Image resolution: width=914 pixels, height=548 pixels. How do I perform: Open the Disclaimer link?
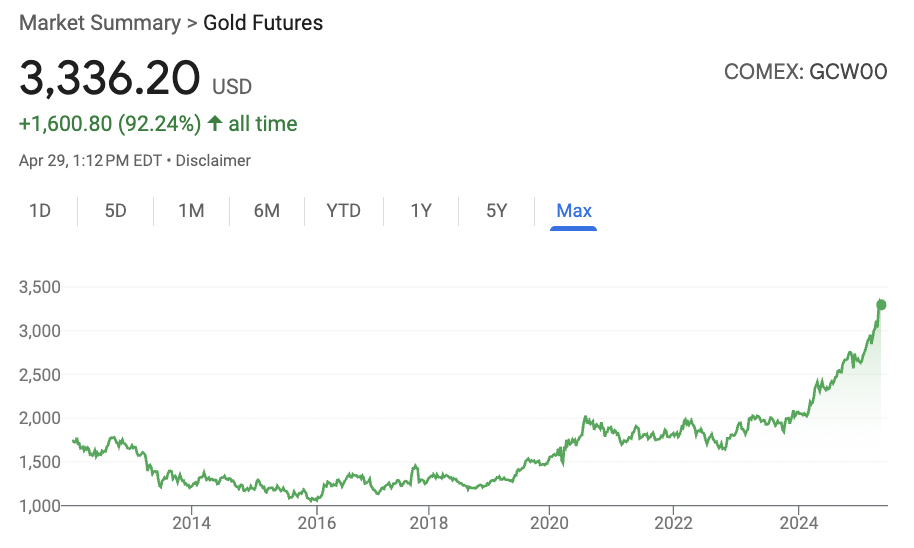pos(213,160)
